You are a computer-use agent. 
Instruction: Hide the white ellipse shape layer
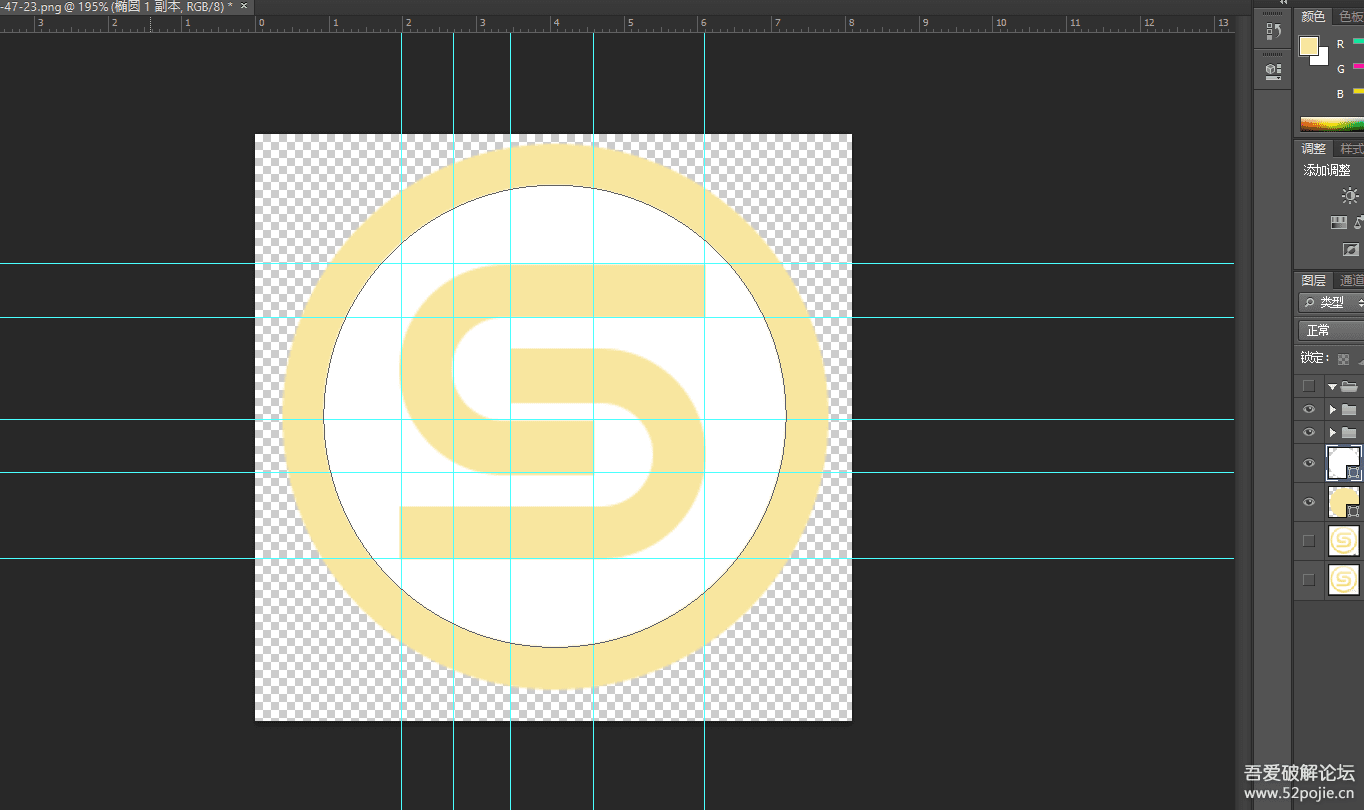click(x=1308, y=464)
